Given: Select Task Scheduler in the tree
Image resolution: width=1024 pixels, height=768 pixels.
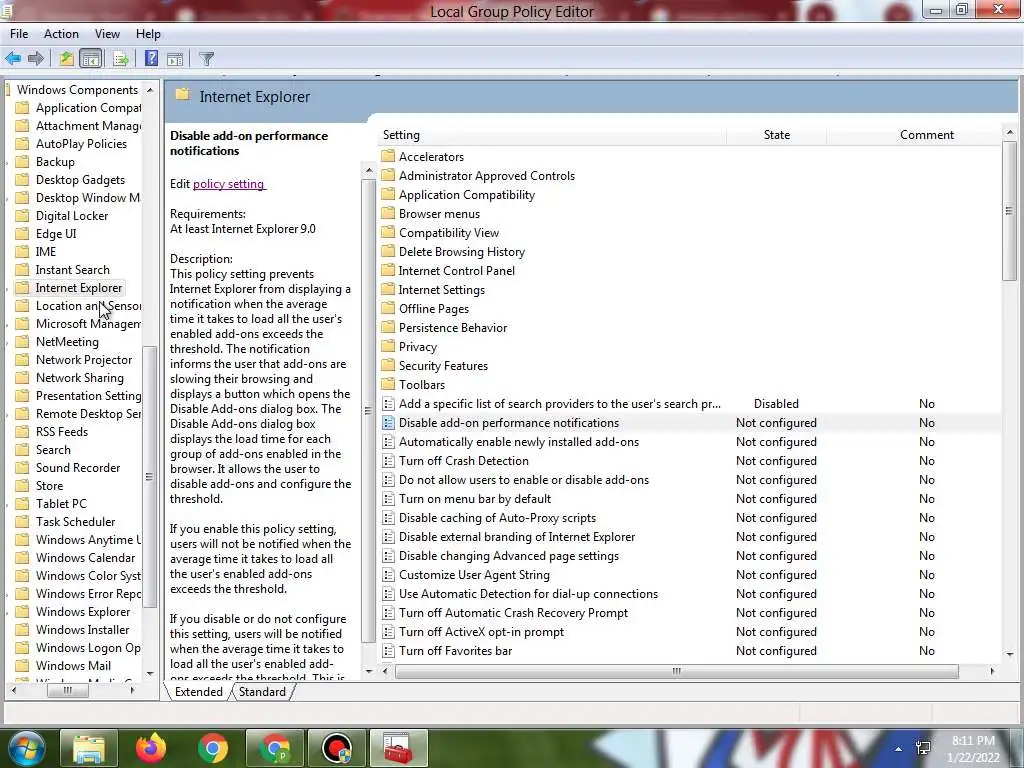Looking at the screenshot, I should (x=75, y=522).
